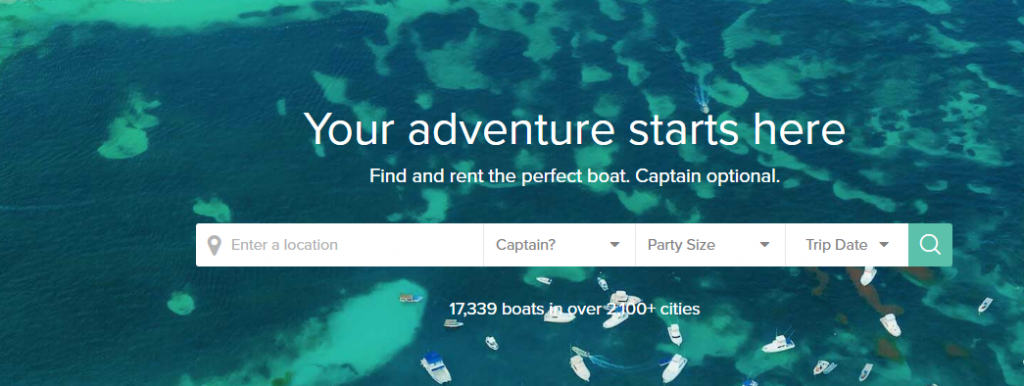Click the map pin location icon
Viewport: 1024px width, 386px height.
214,246
